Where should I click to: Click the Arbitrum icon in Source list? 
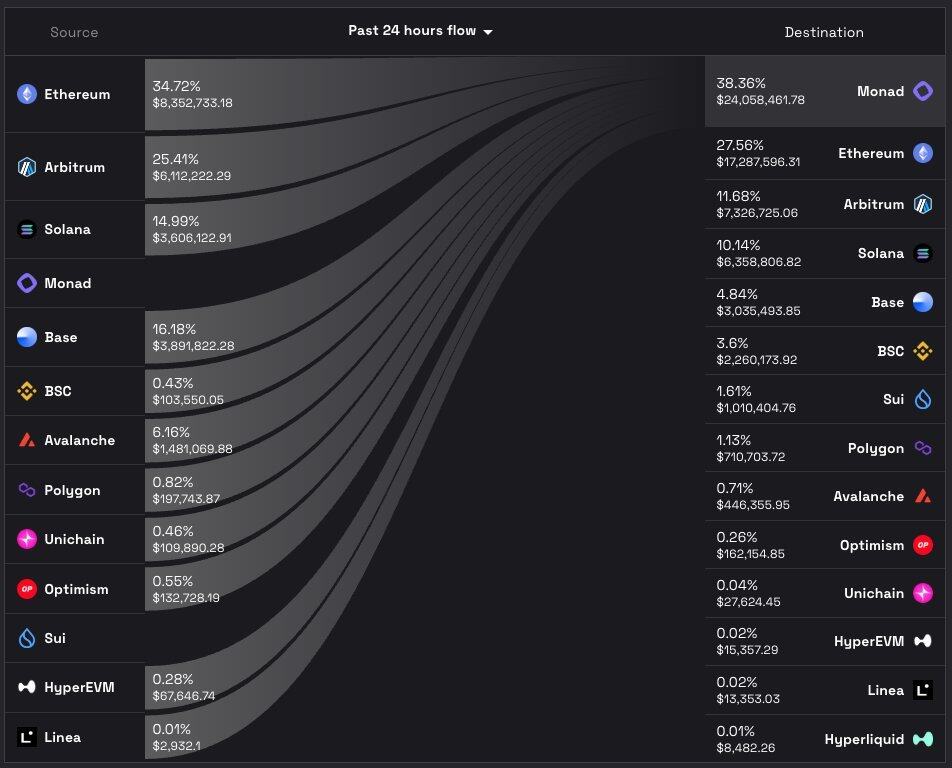(x=27, y=167)
